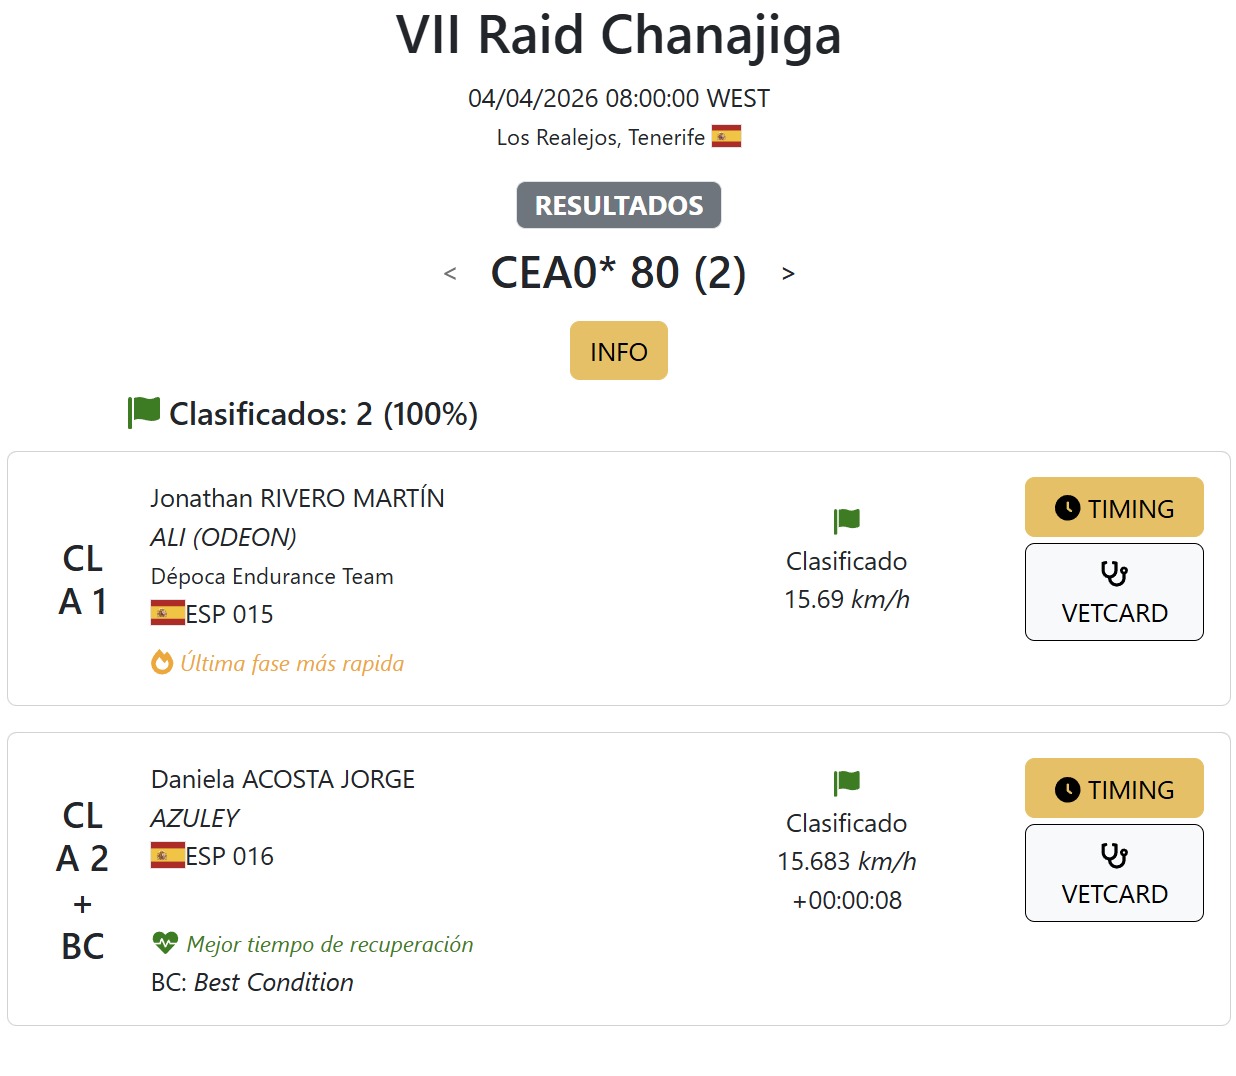Click the VII Raid Chanajiga title
The image size is (1236, 1076).
(x=618, y=35)
